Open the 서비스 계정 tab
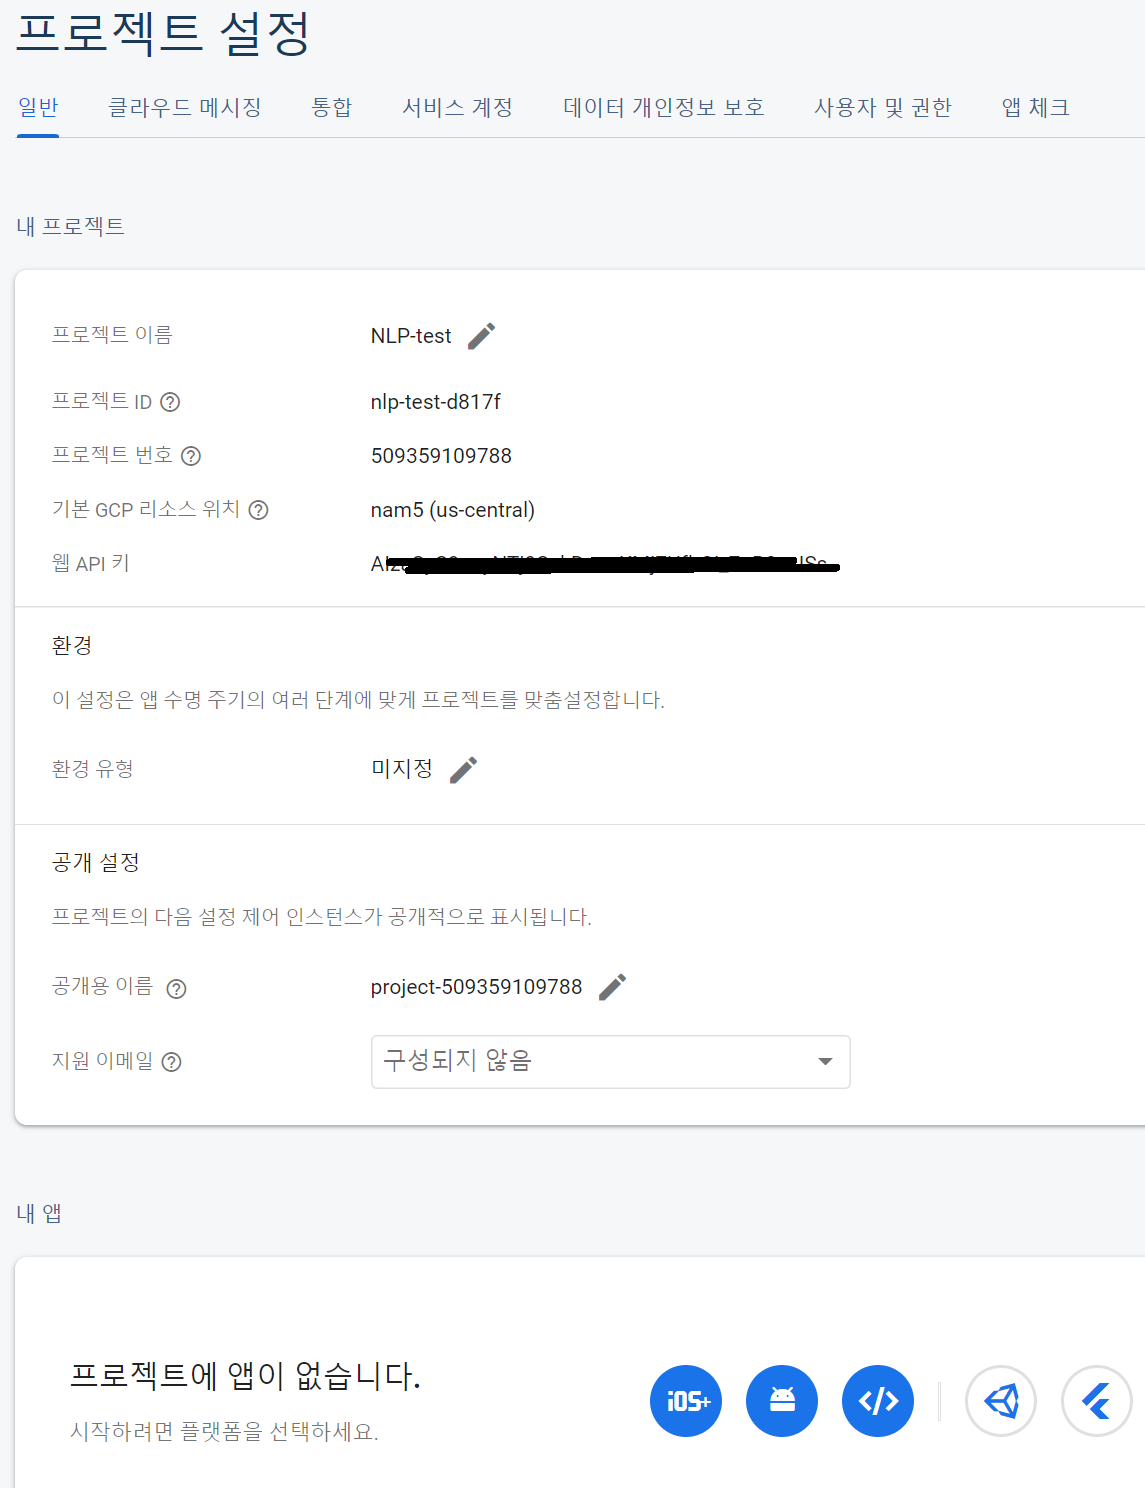Viewport: 1145px width, 1488px height. coord(458,107)
